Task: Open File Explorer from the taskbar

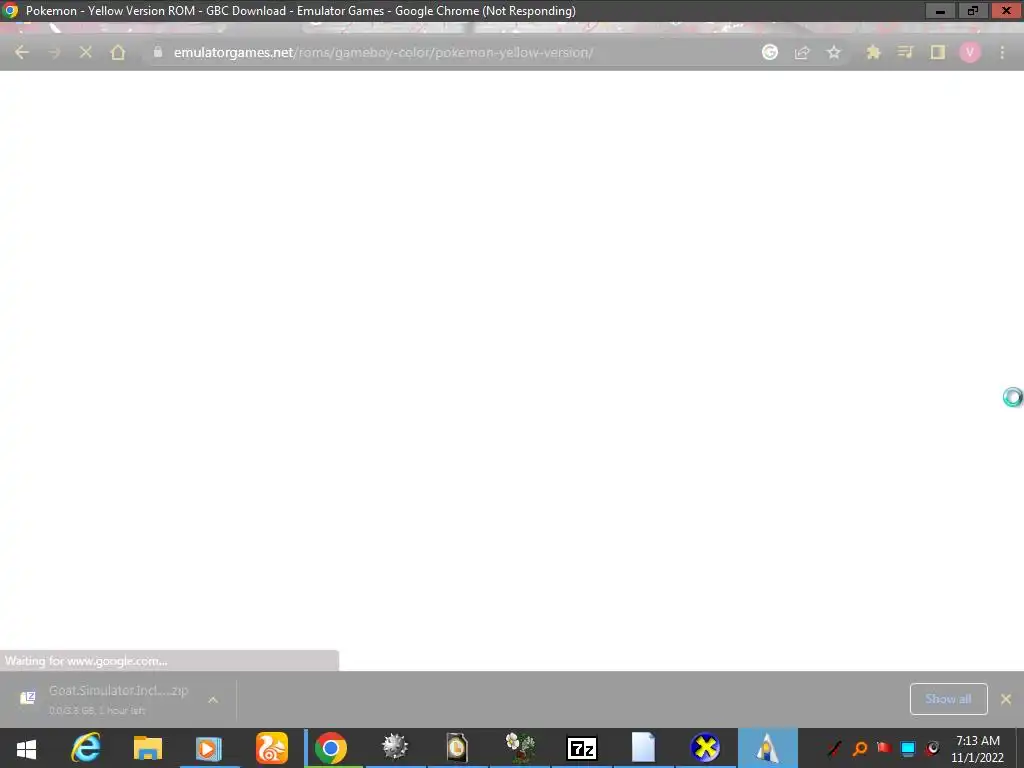Action: (148, 748)
